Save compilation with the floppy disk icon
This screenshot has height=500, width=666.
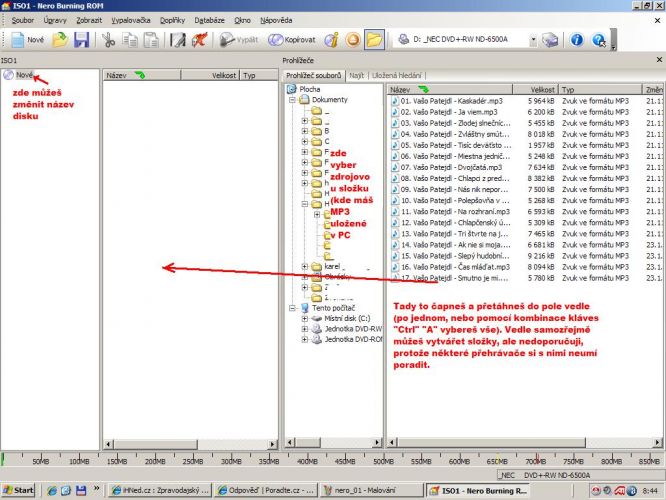click(x=81, y=40)
